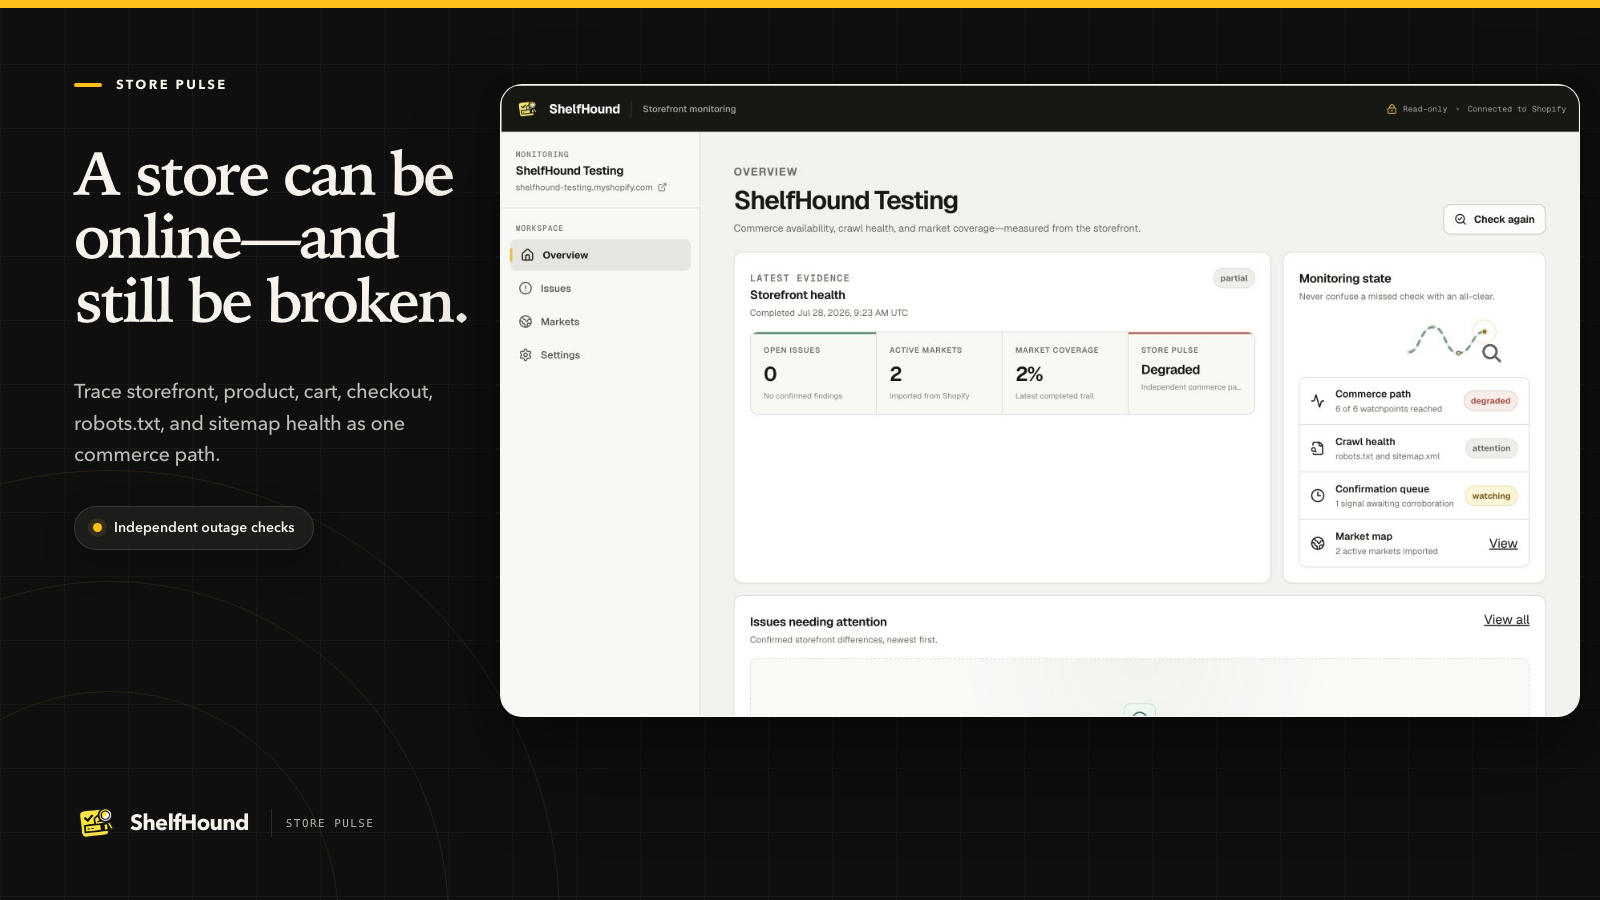
Task: Open the View all issues link
Action: point(1506,620)
